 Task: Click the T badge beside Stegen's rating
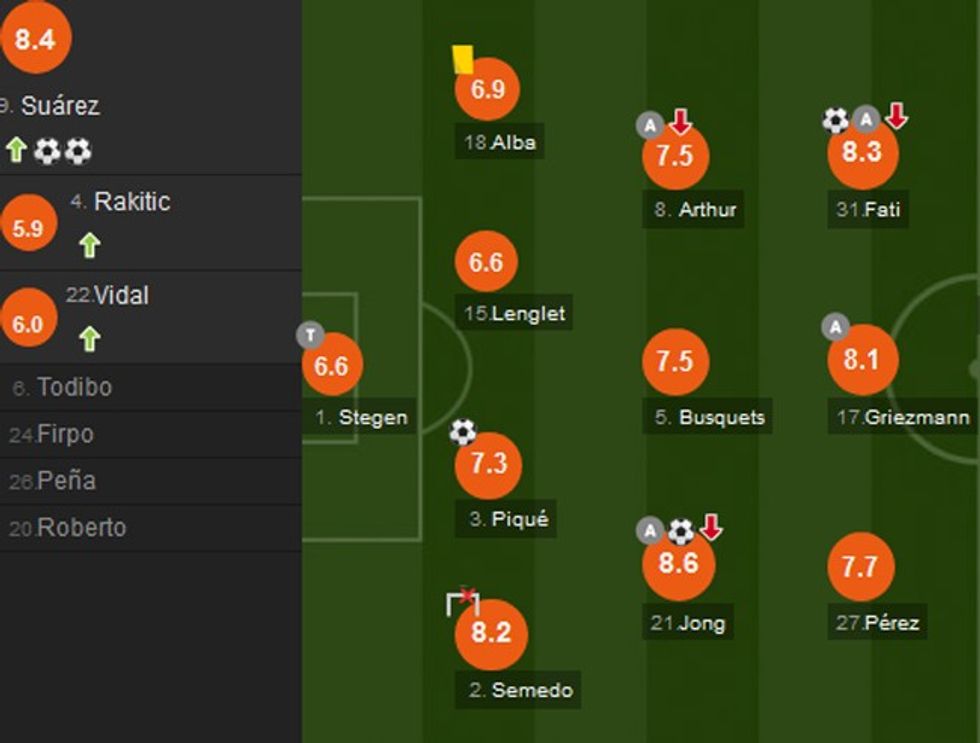click(x=310, y=336)
